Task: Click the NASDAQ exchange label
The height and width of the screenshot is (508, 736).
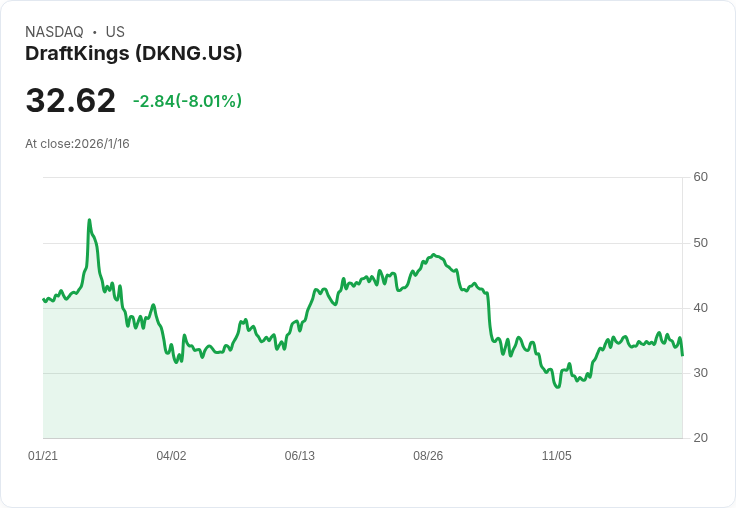Action: point(54,32)
